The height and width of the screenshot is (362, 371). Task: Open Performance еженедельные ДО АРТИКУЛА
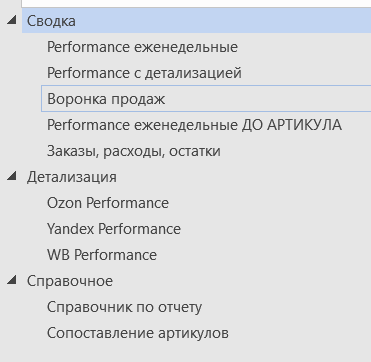click(x=194, y=125)
